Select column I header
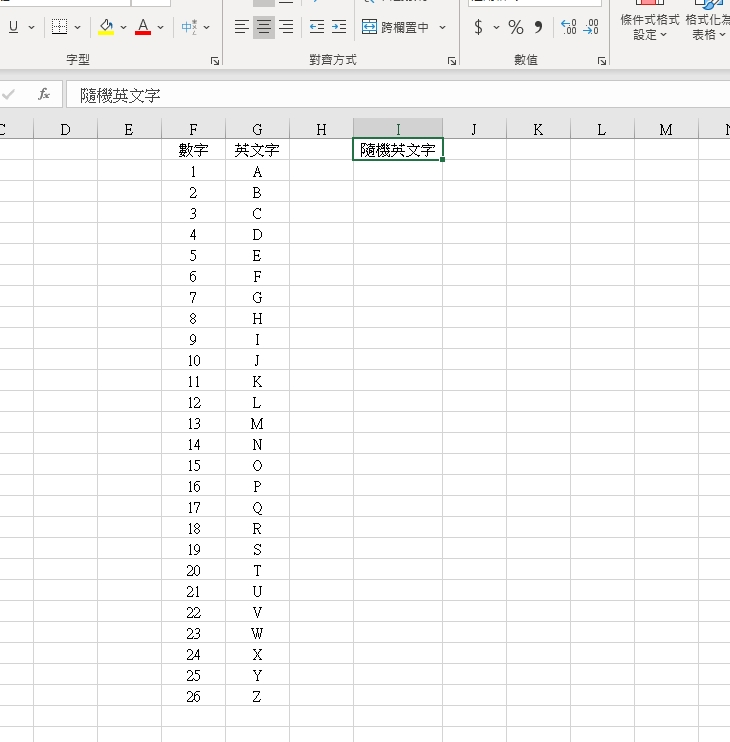Viewport: 730px width, 742px height. pyautogui.click(x=398, y=129)
